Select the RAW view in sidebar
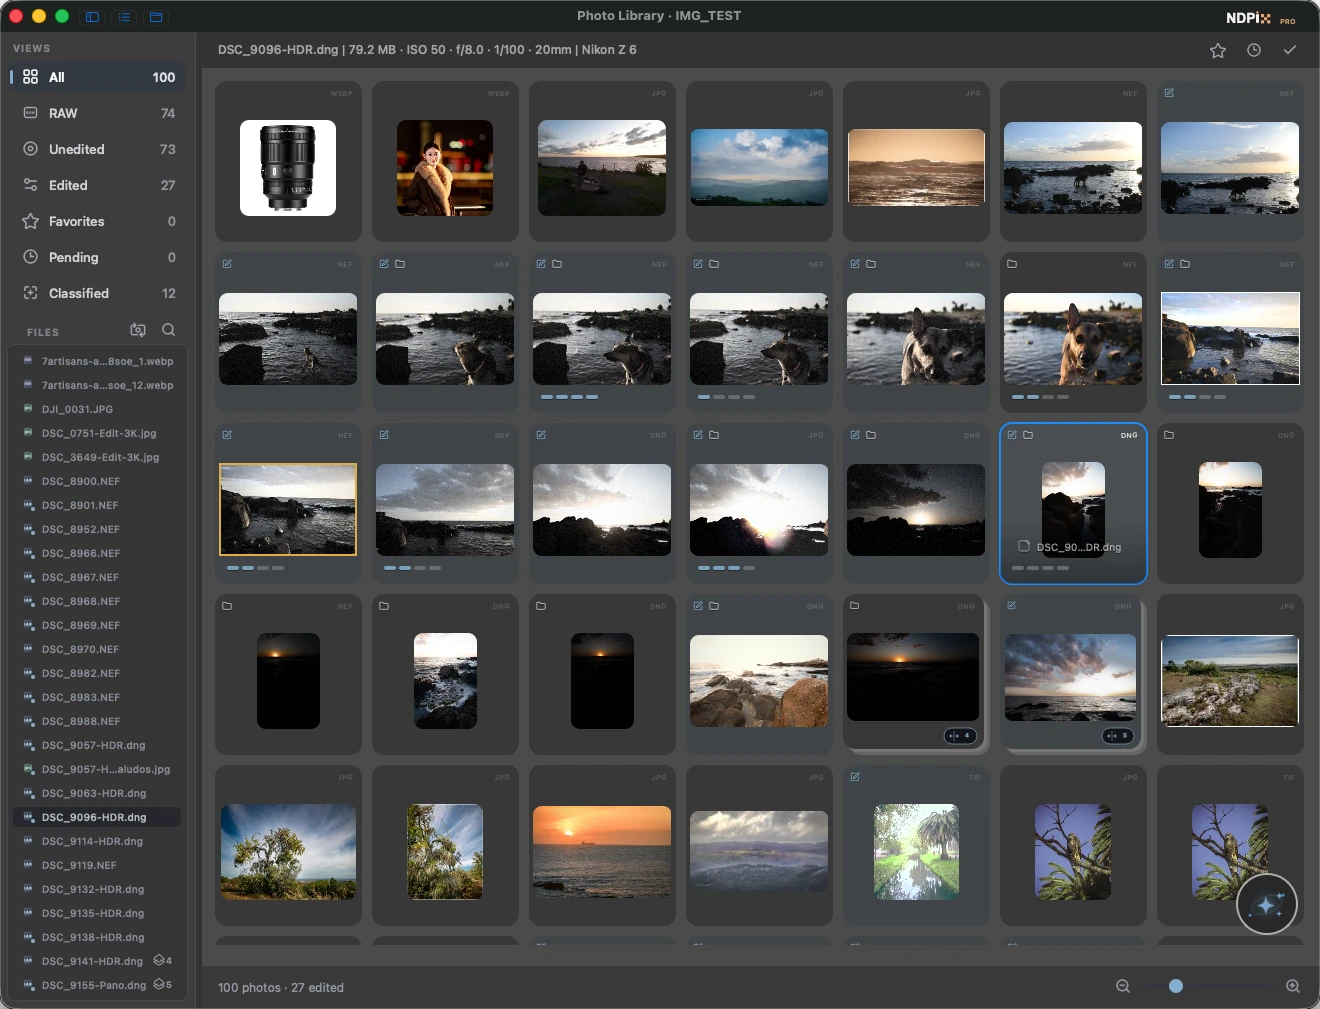 (98, 113)
